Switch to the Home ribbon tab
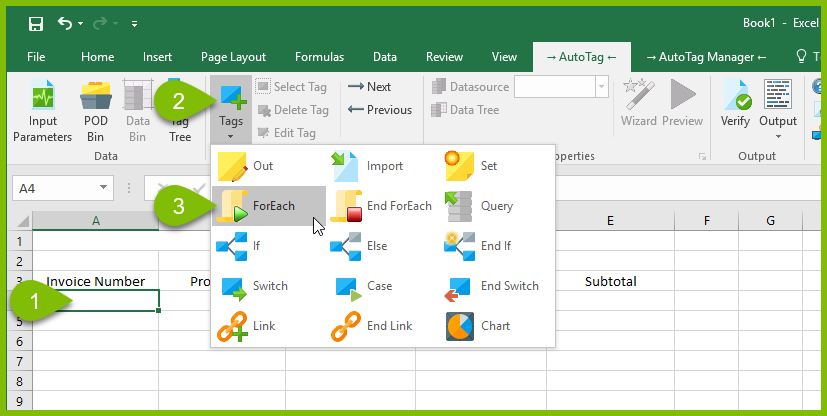Viewport: 827px width, 416px height. [98, 57]
